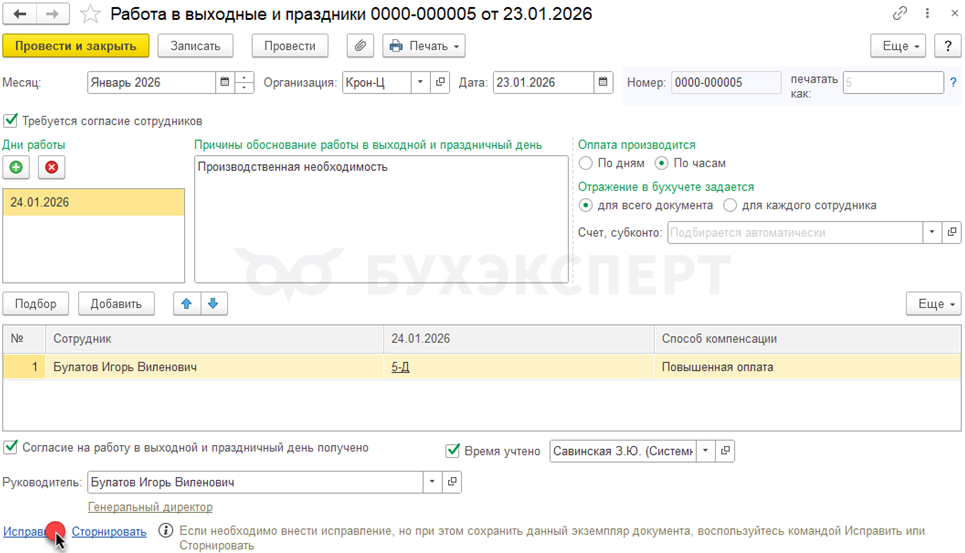Attach files using the paperclip icon
The height and width of the screenshot is (553, 965).
pos(360,46)
